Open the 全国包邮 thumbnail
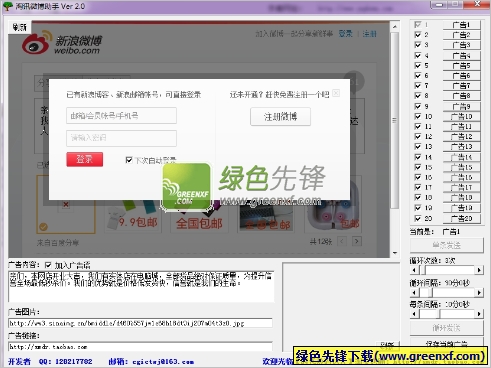The image size is (491, 368). click(199, 216)
